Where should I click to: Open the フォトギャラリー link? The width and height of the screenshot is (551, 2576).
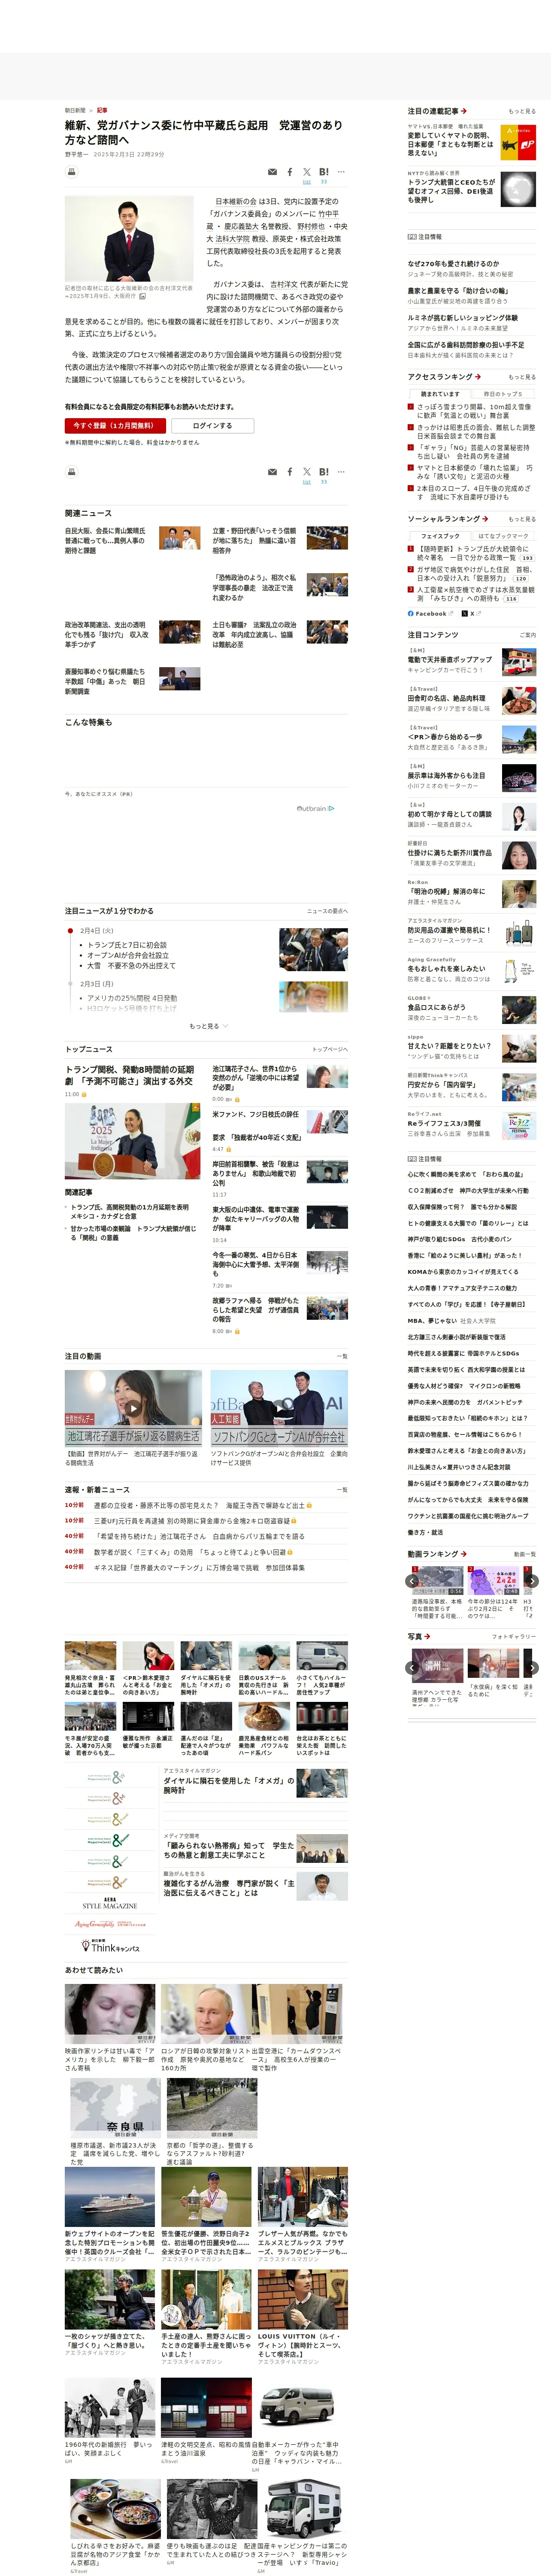(x=514, y=1637)
